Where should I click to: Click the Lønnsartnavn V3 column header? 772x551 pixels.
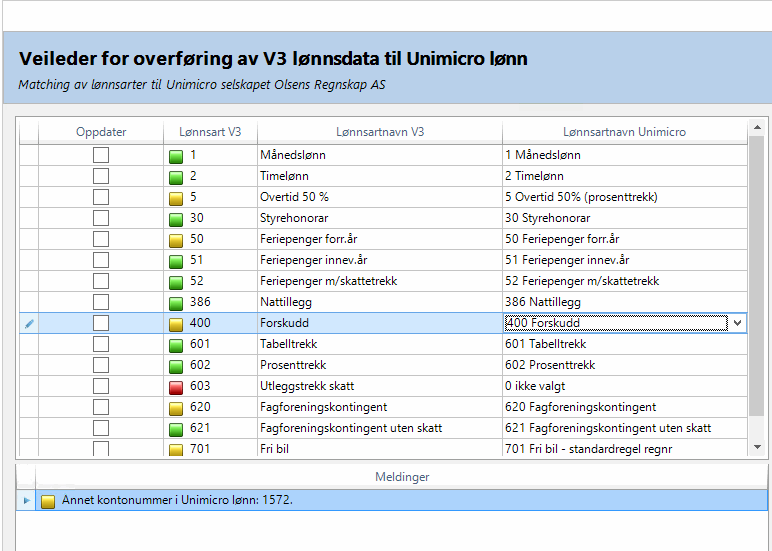coord(379,132)
